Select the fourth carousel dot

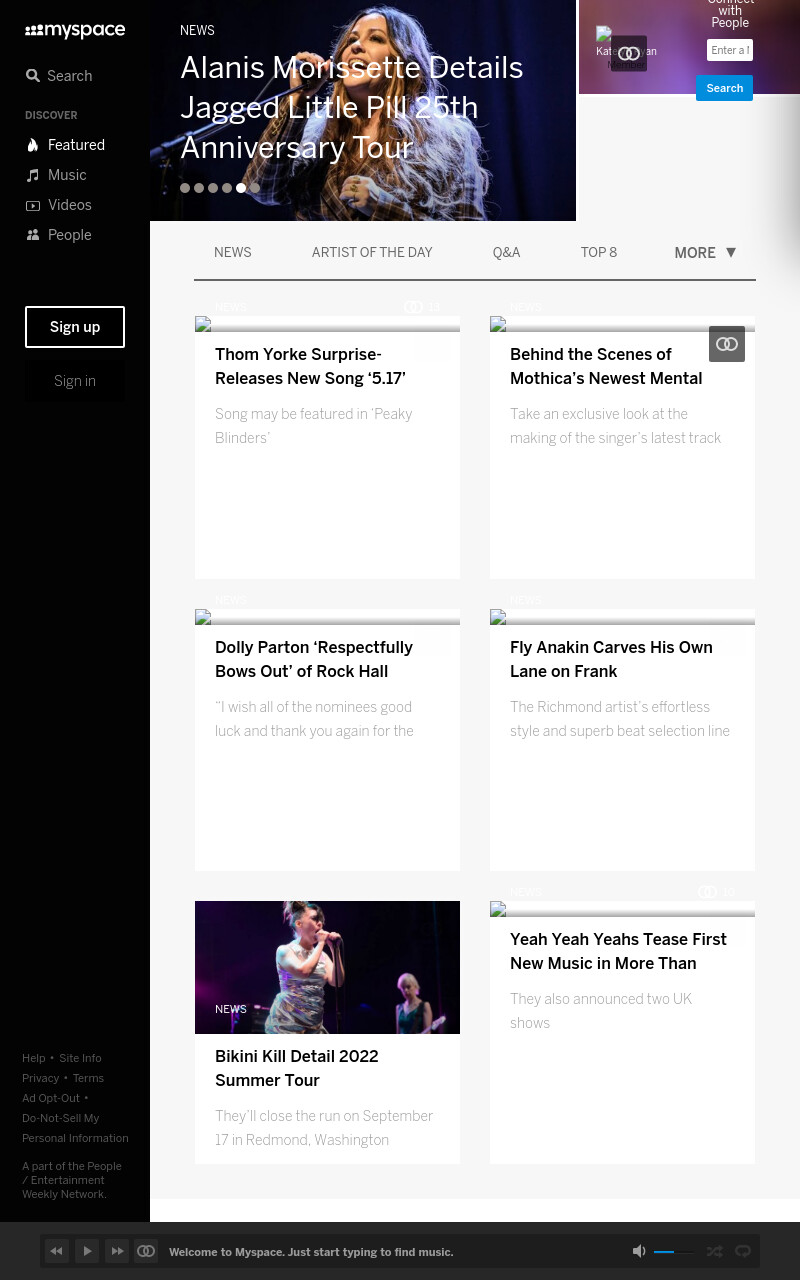tap(227, 188)
